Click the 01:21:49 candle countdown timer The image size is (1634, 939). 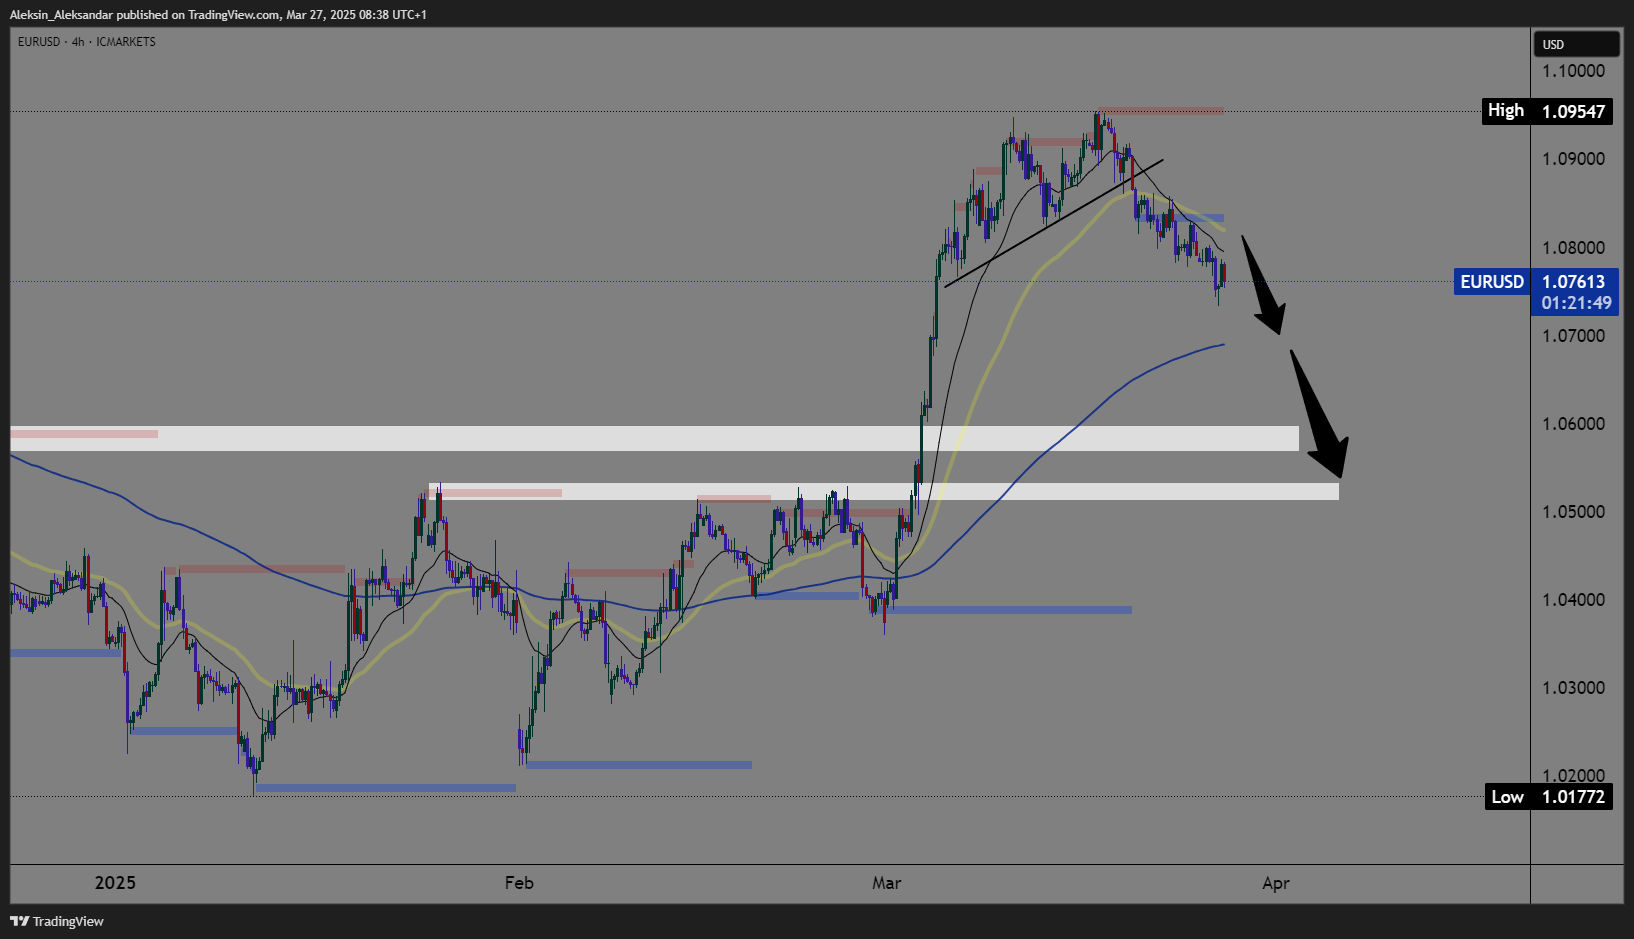(1576, 303)
